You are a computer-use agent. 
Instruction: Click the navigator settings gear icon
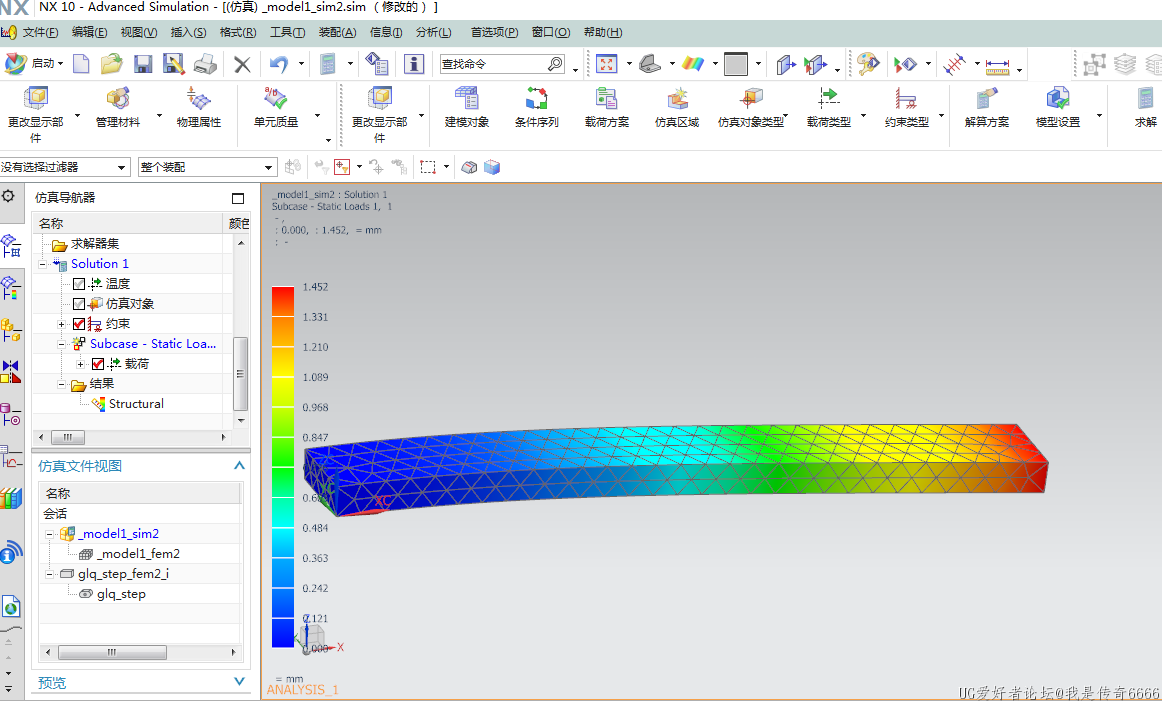[x=8, y=196]
